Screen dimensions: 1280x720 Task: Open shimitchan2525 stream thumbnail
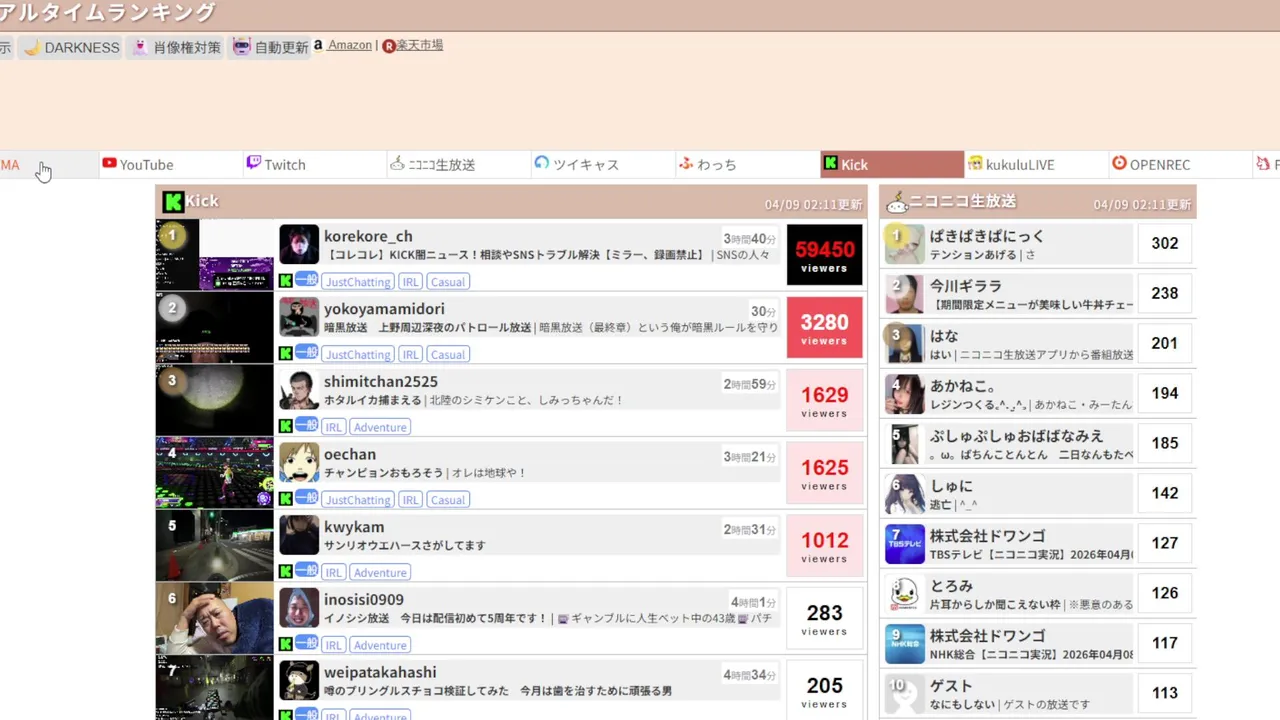215,400
